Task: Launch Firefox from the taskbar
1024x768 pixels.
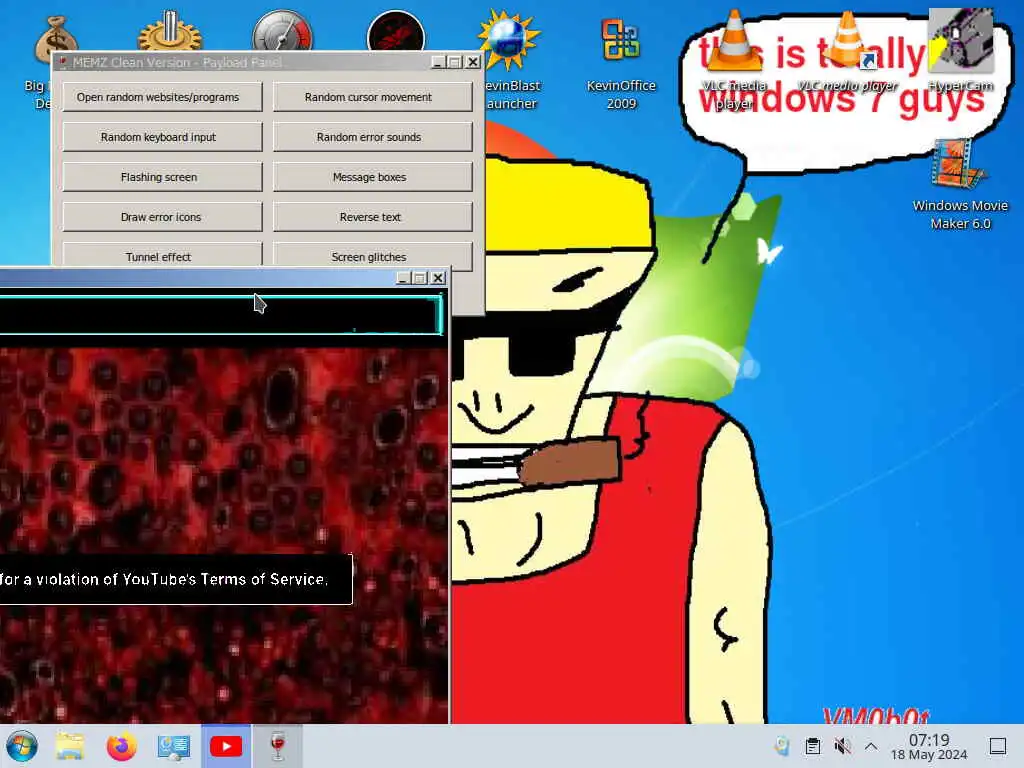Action: click(x=121, y=746)
